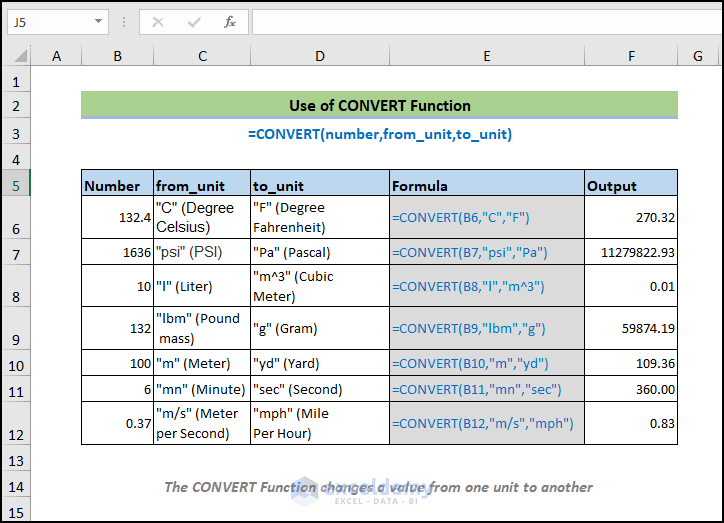Viewport: 724px width, 523px height.
Task: Select column B header
Action: tap(117, 56)
